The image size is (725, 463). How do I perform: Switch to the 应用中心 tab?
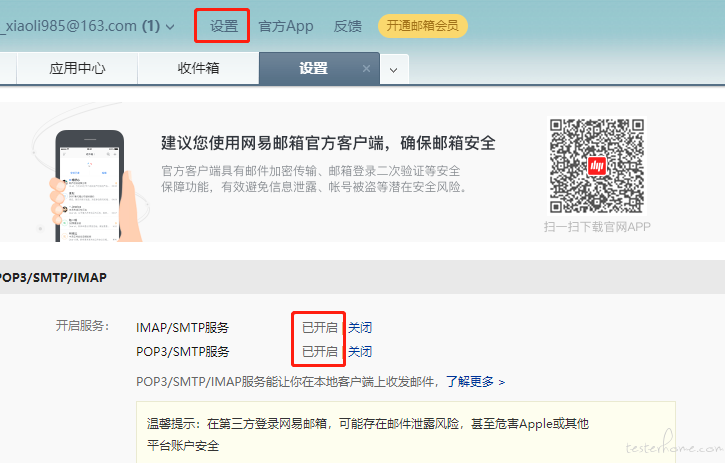click(x=77, y=68)
